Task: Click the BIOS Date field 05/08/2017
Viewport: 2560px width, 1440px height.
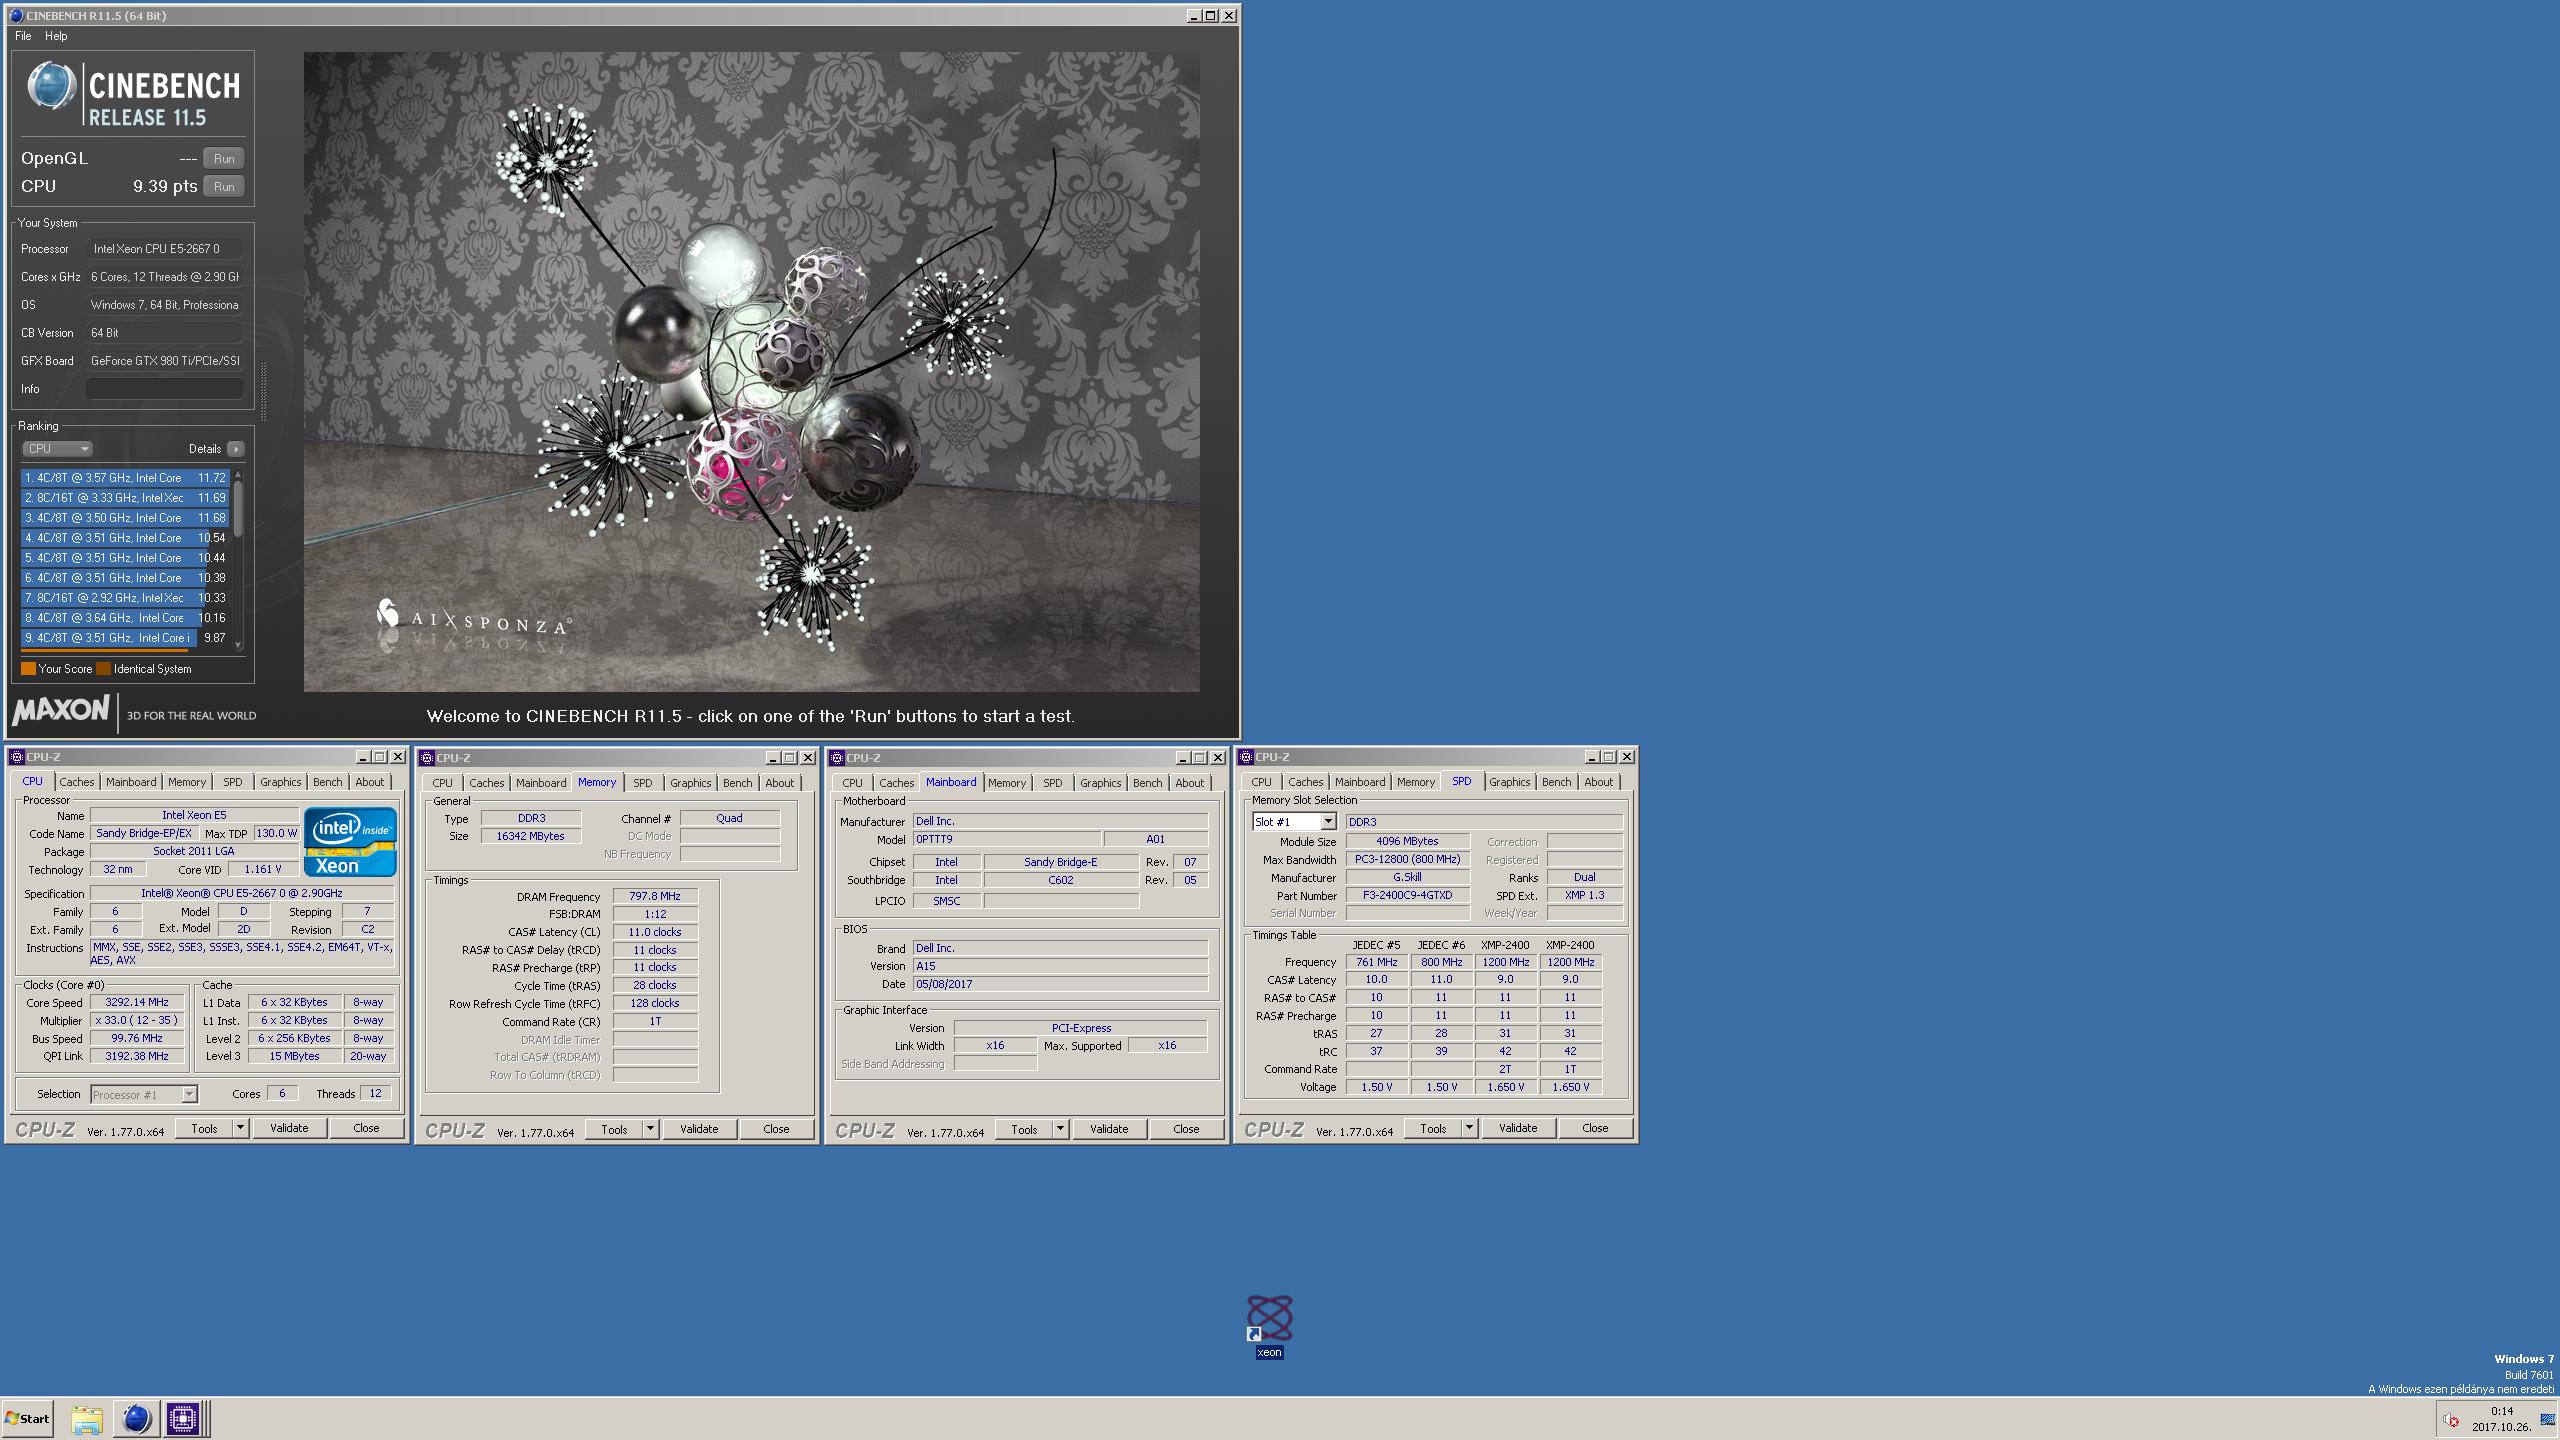Action: (x=1060, y=984)
